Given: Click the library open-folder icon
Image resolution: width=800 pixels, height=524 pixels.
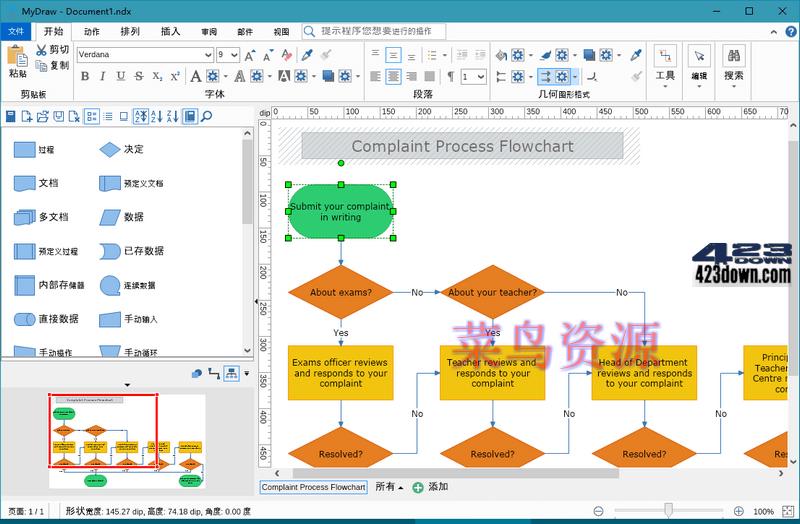Looking at the screenshot, I should point(43,116).
